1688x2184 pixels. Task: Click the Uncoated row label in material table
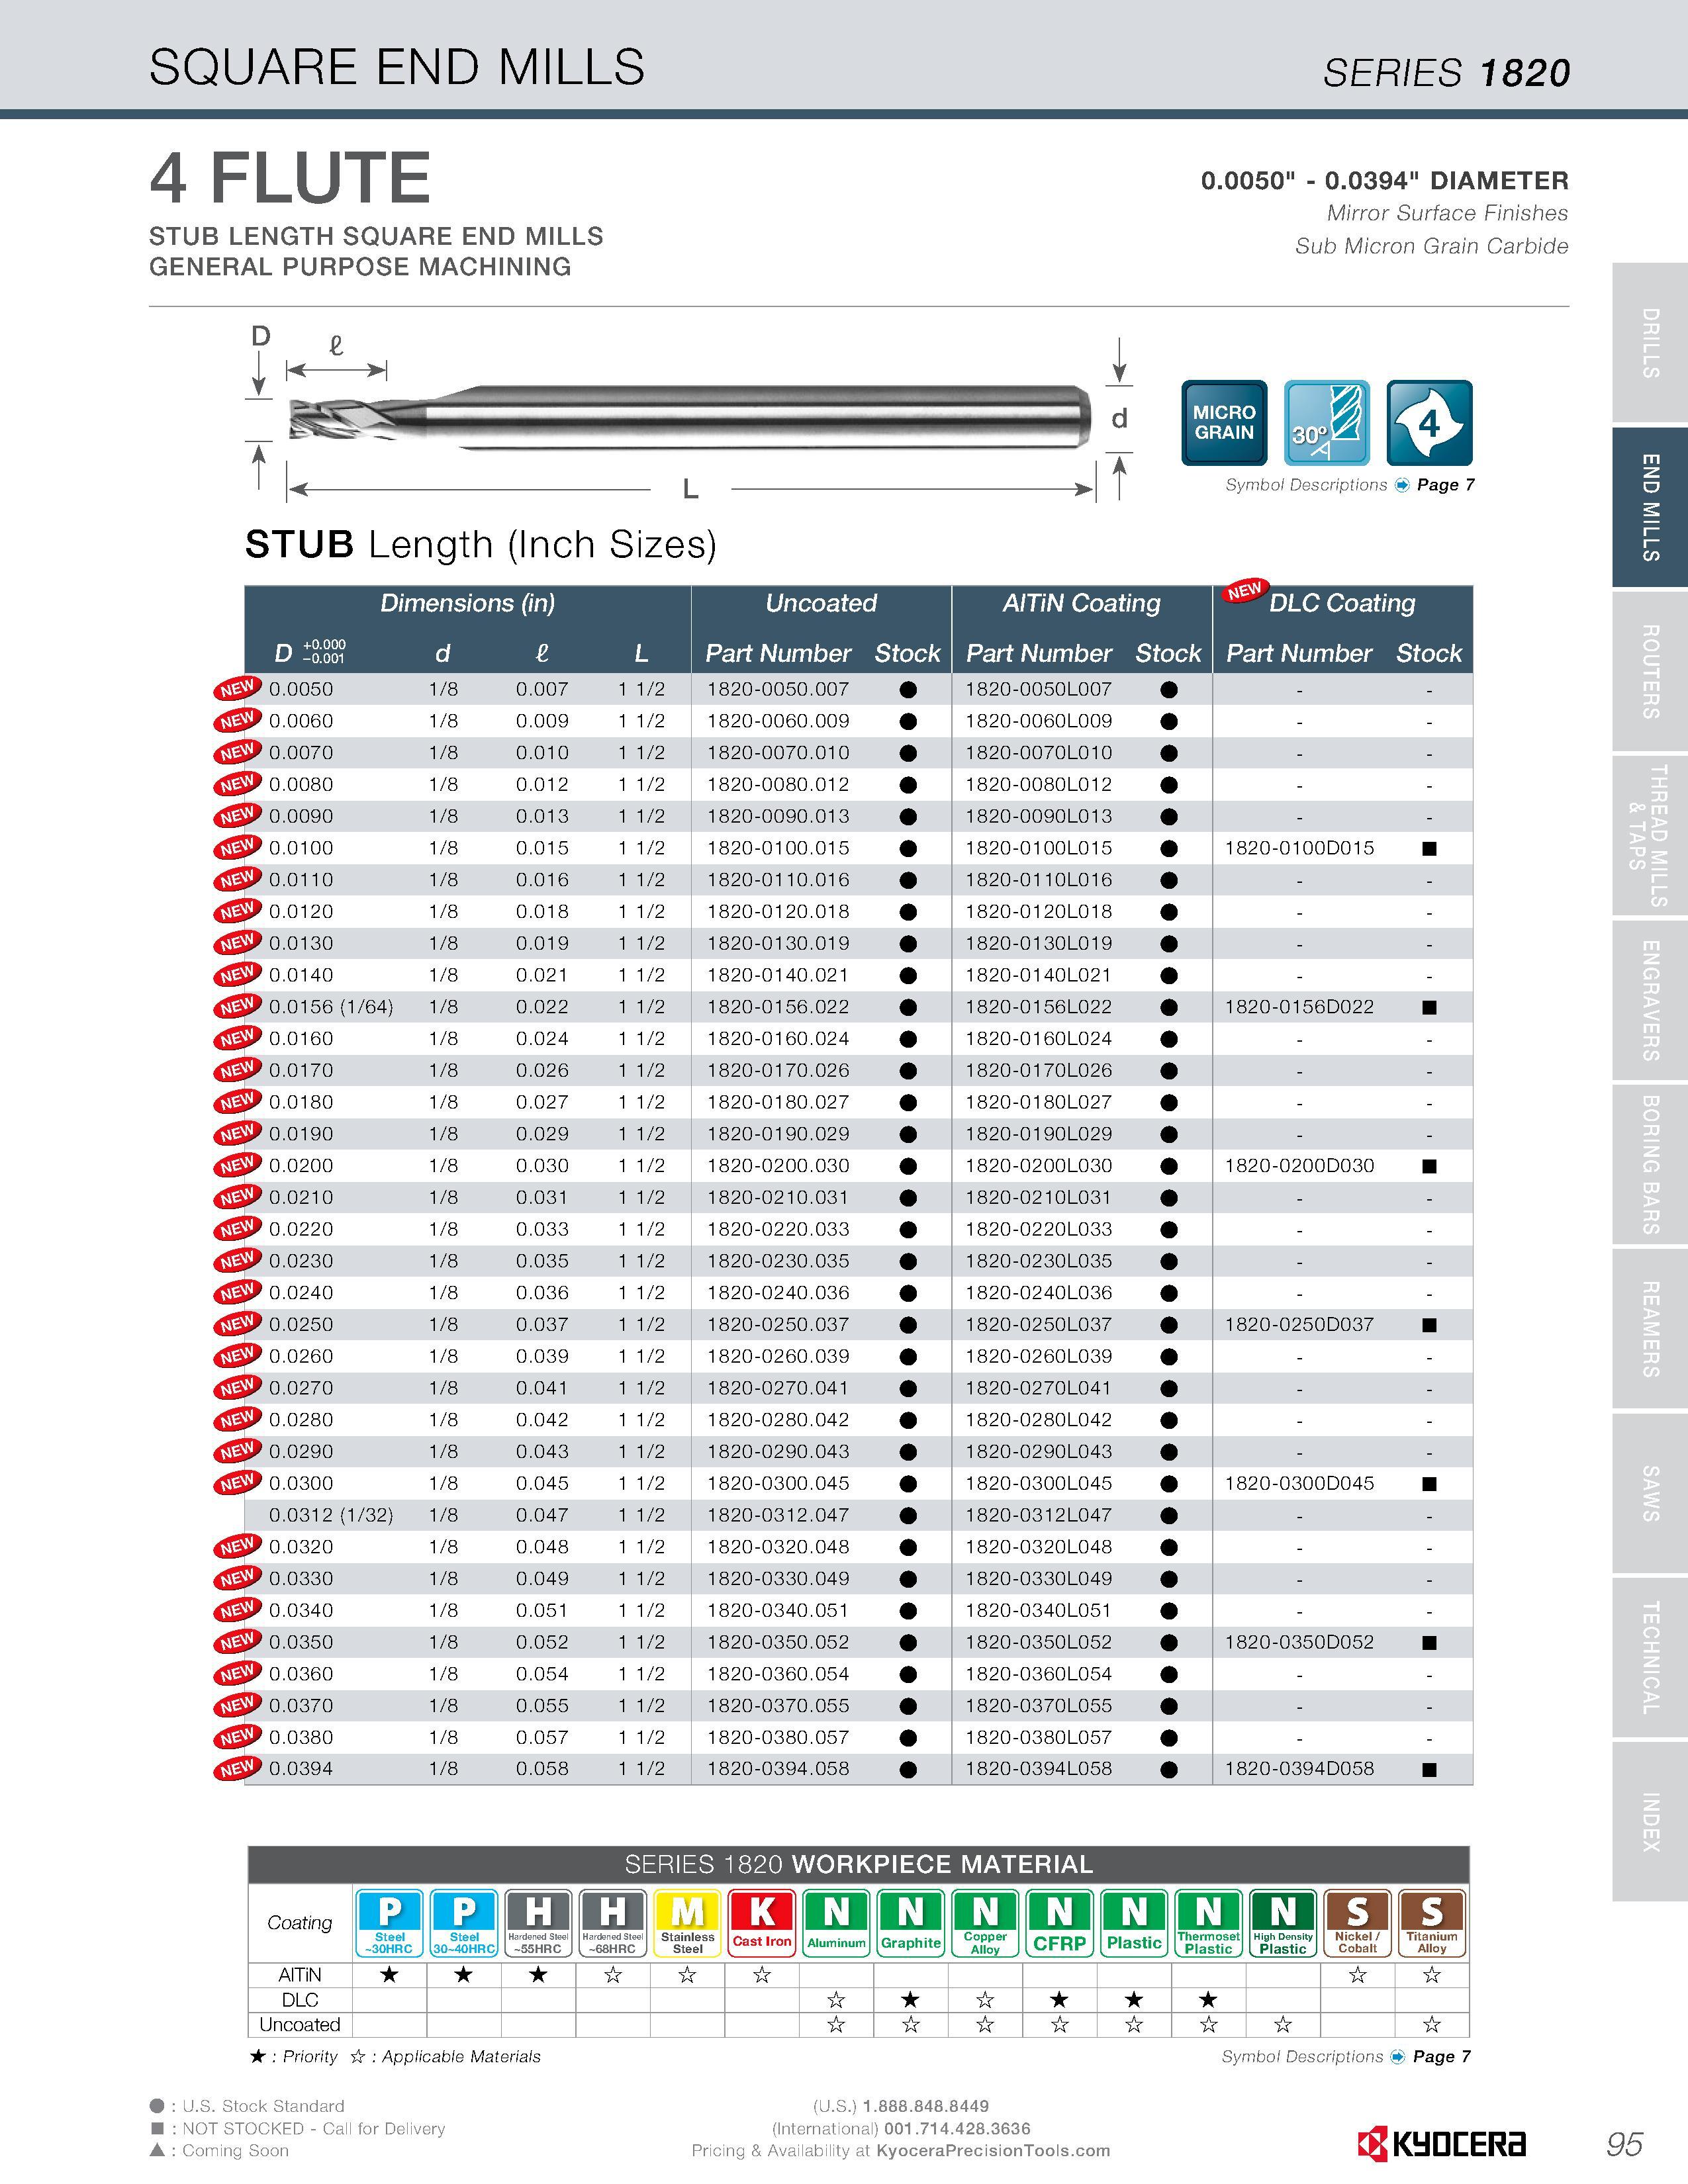point(299,2024)
